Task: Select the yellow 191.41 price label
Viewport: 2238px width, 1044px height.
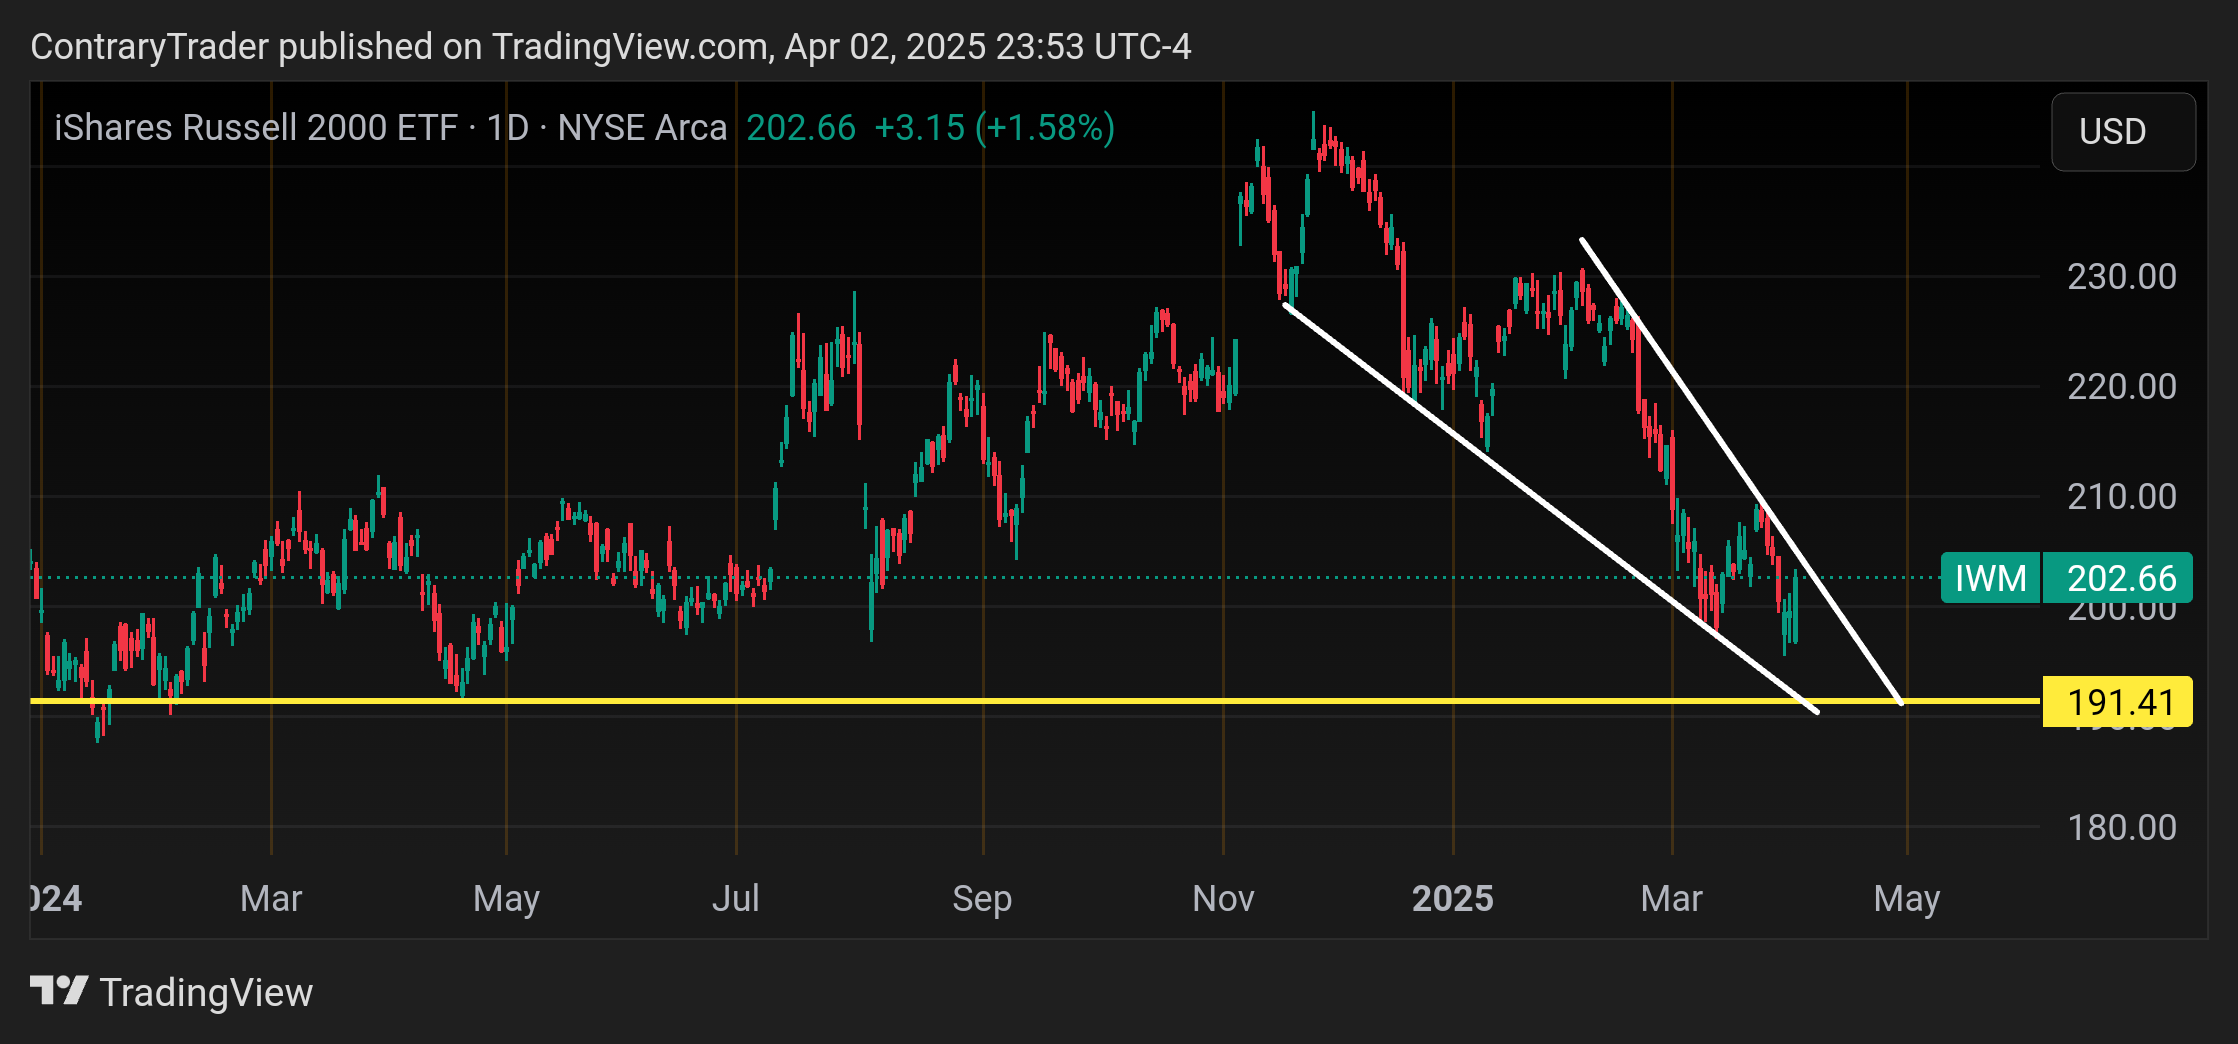Action: click(x=2117, y=702)
